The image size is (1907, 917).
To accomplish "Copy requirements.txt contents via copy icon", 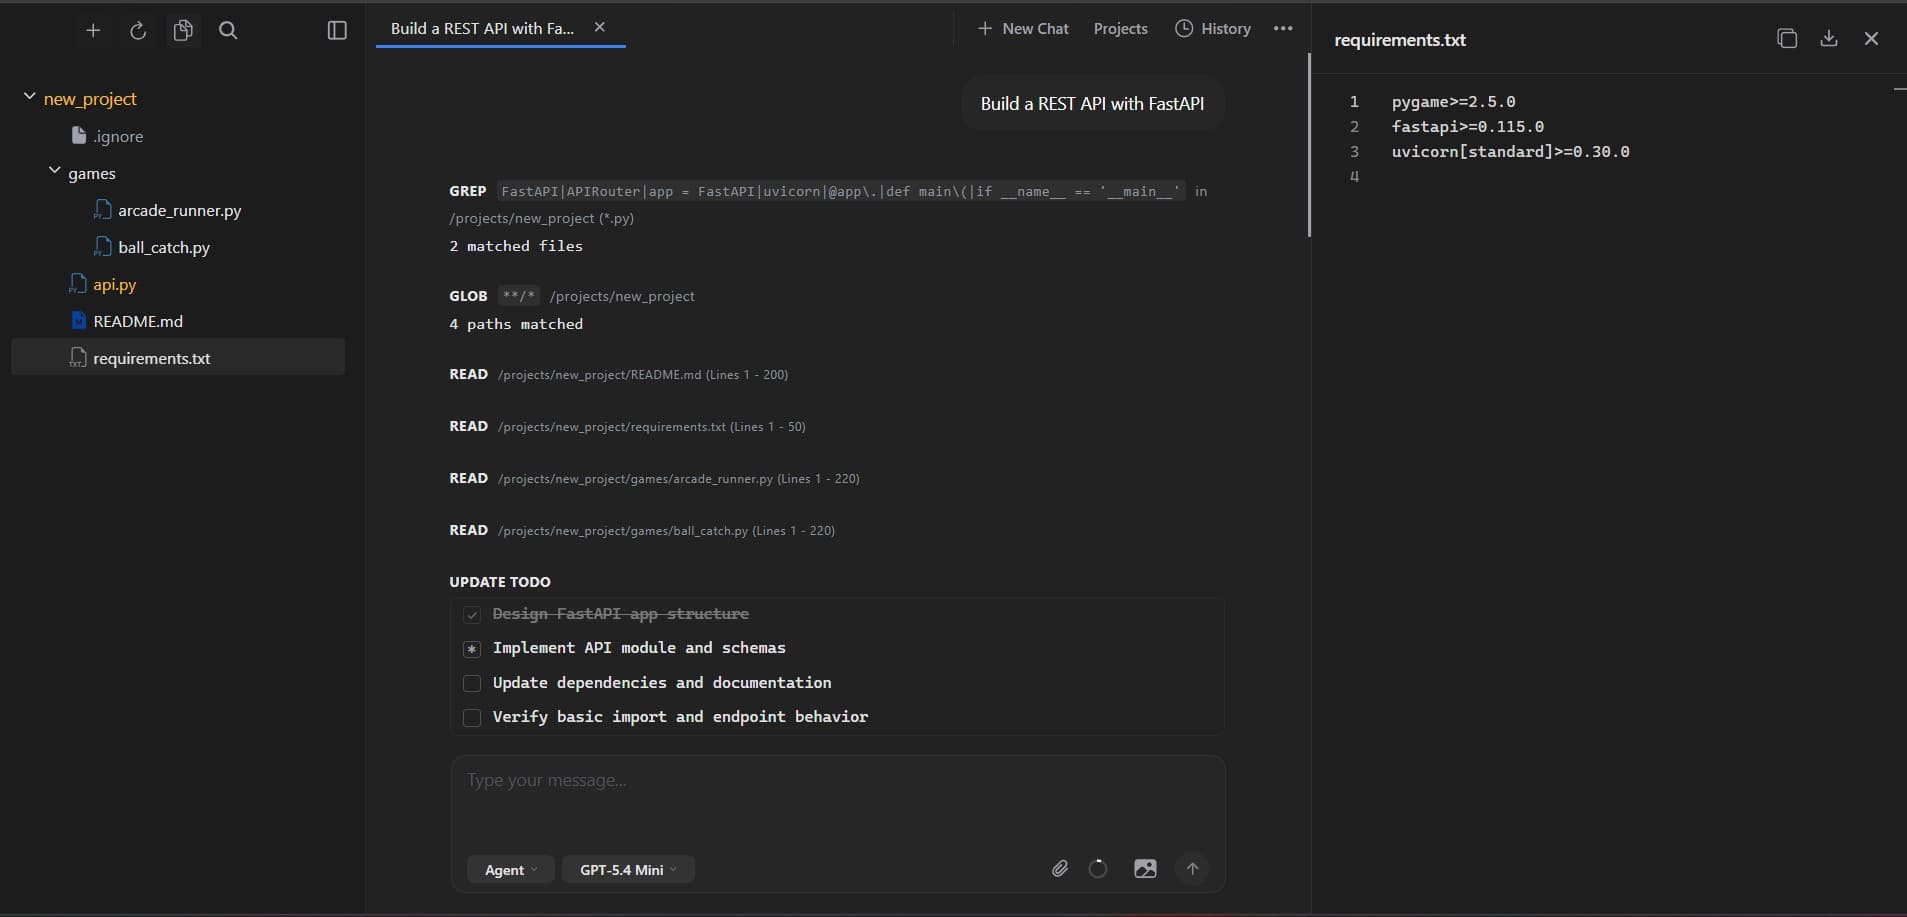I will pos(1787,39).
